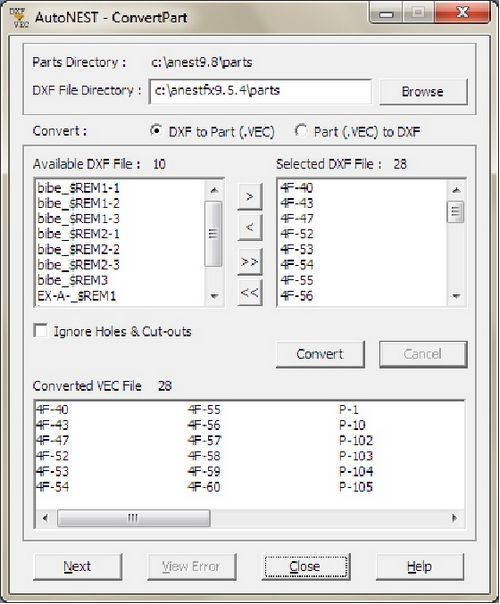
Task: Click P-103 in Converted VEC File list
Action: [356, 456]
